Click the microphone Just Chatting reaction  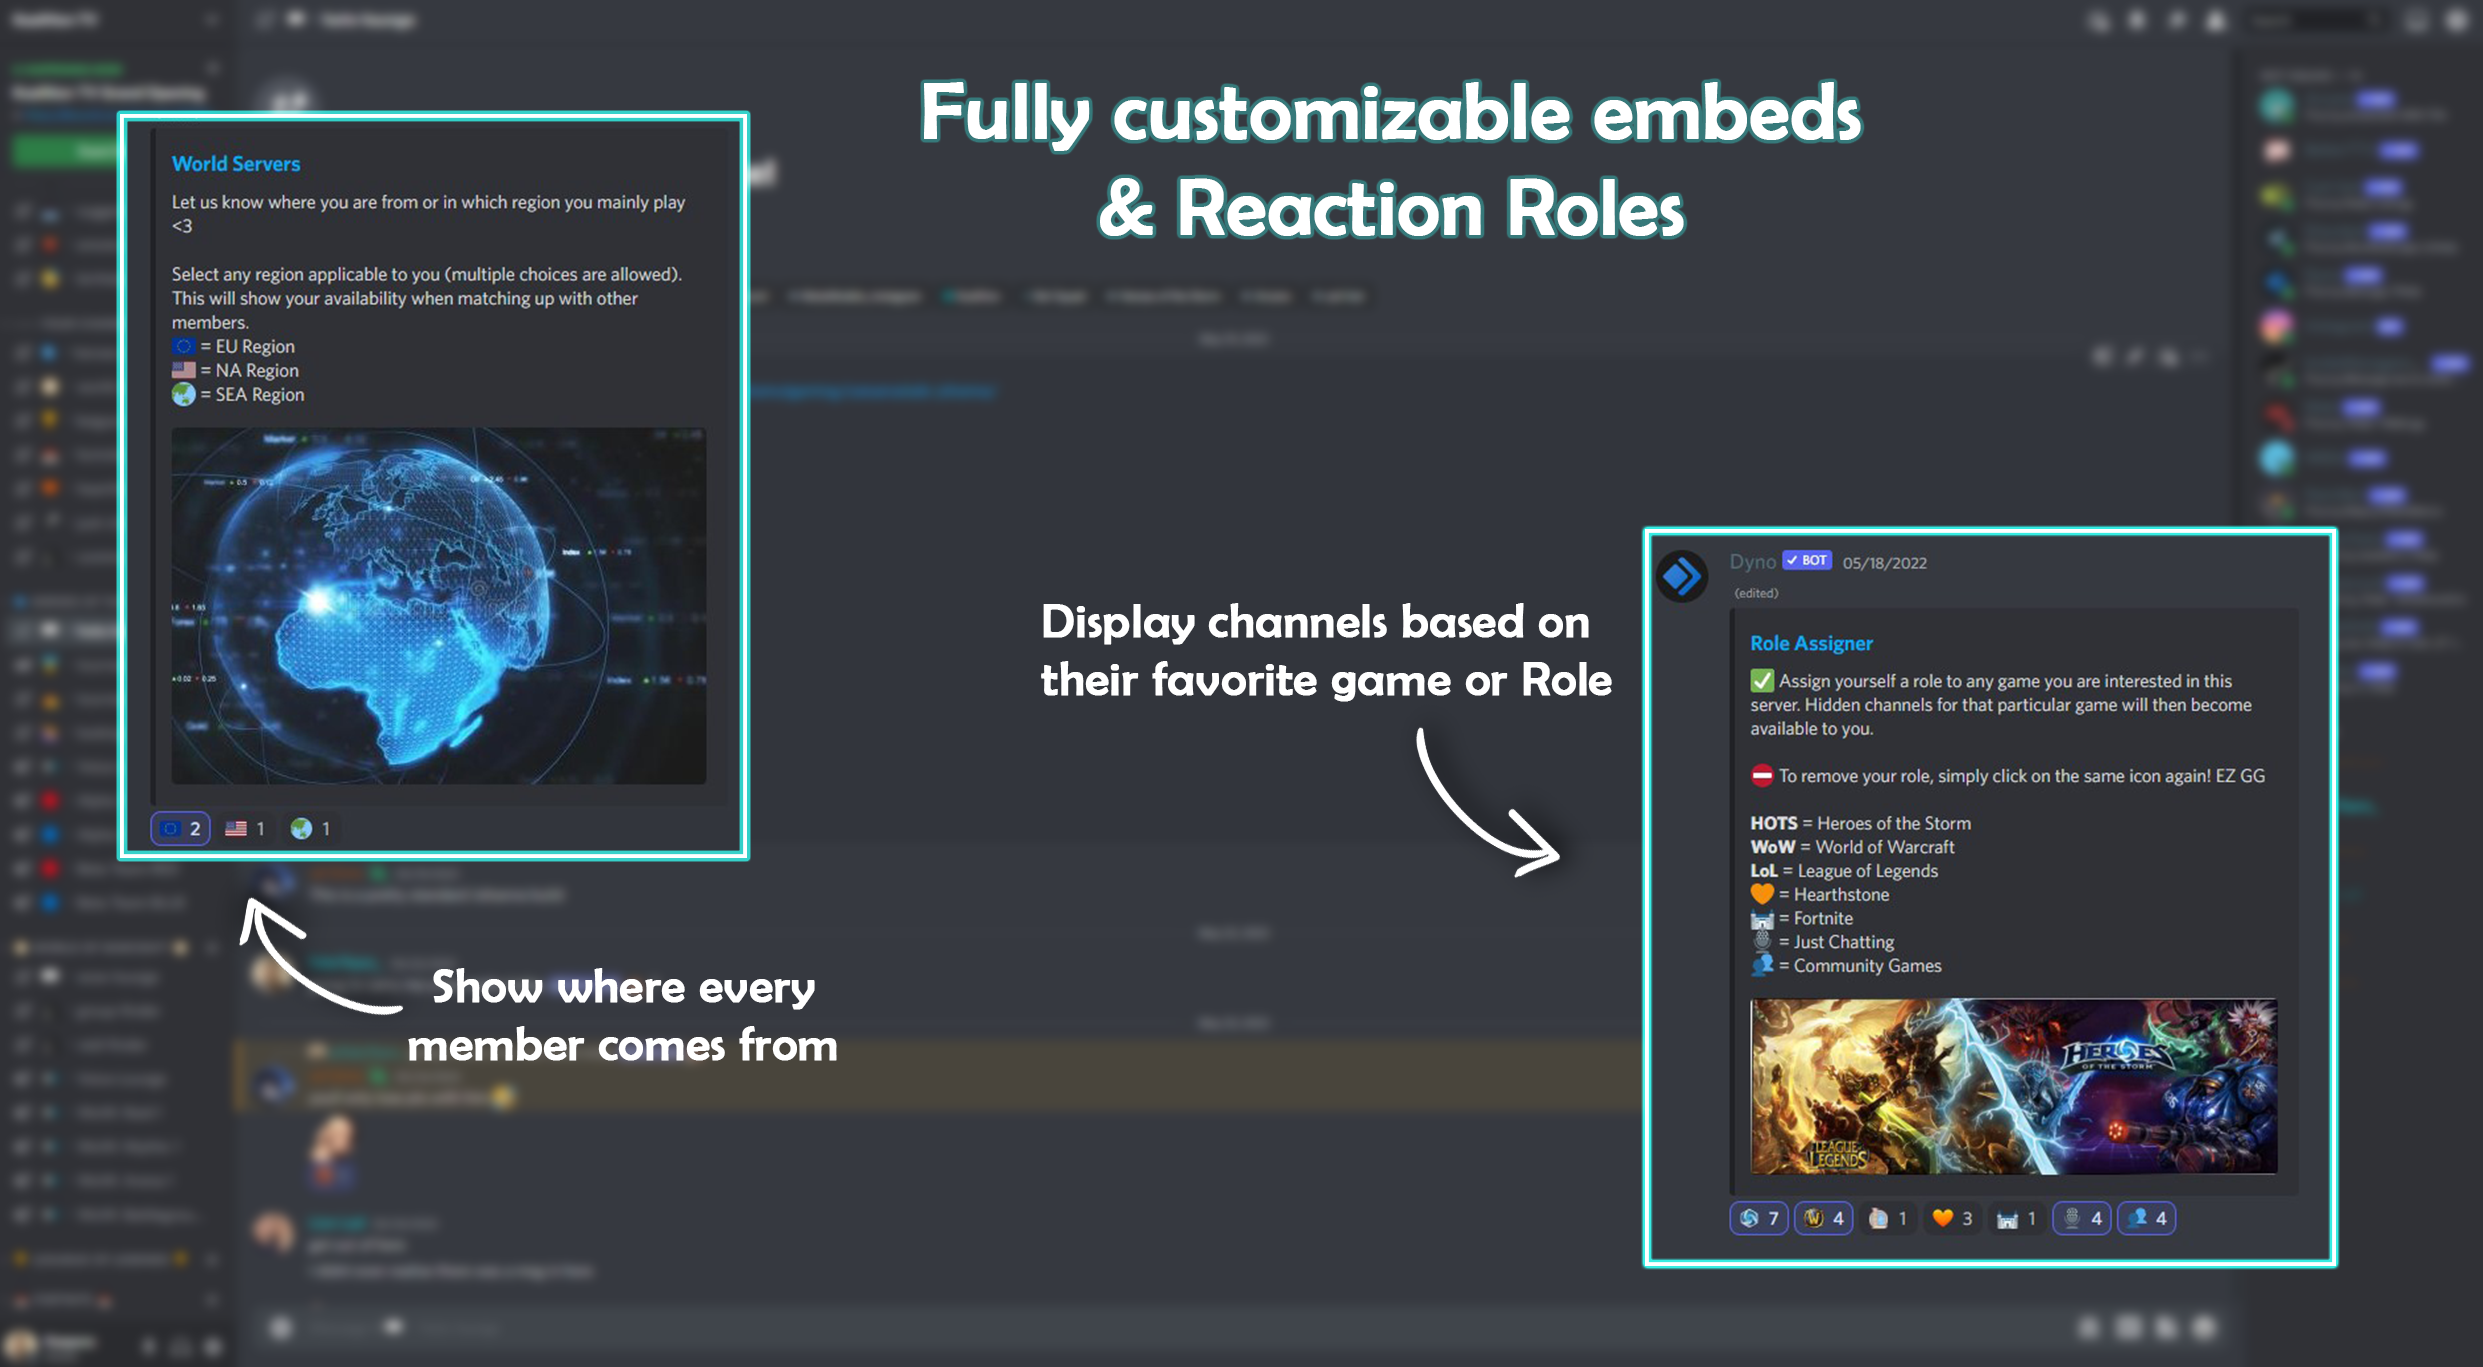pos(2082,1218)
